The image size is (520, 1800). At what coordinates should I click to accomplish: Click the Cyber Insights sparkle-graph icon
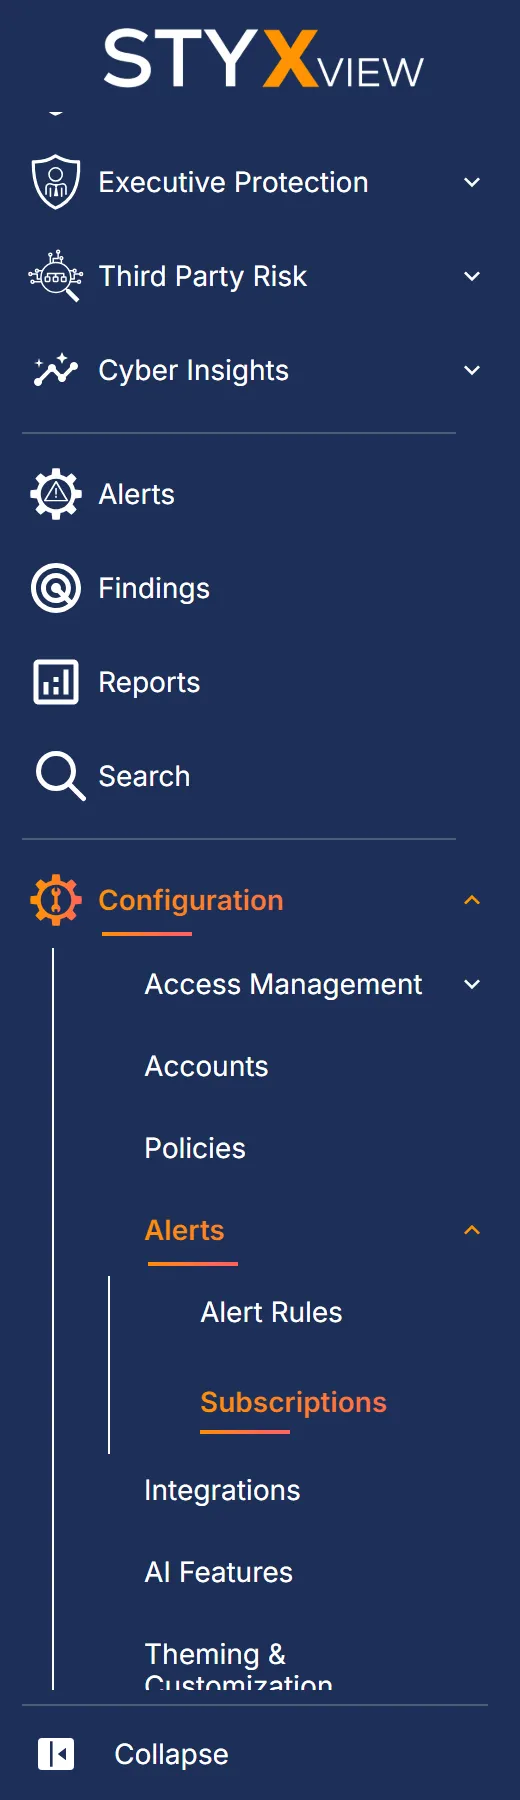[x=56, y=370]
